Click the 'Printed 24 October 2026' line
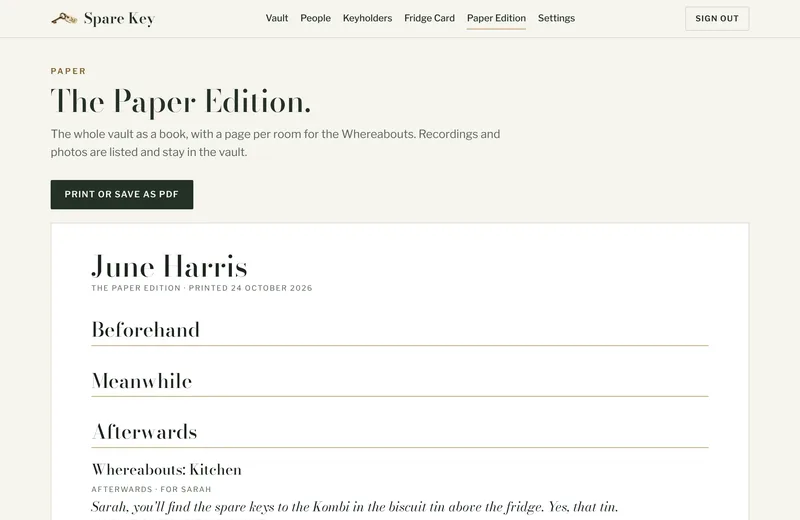 coord(250,288)
